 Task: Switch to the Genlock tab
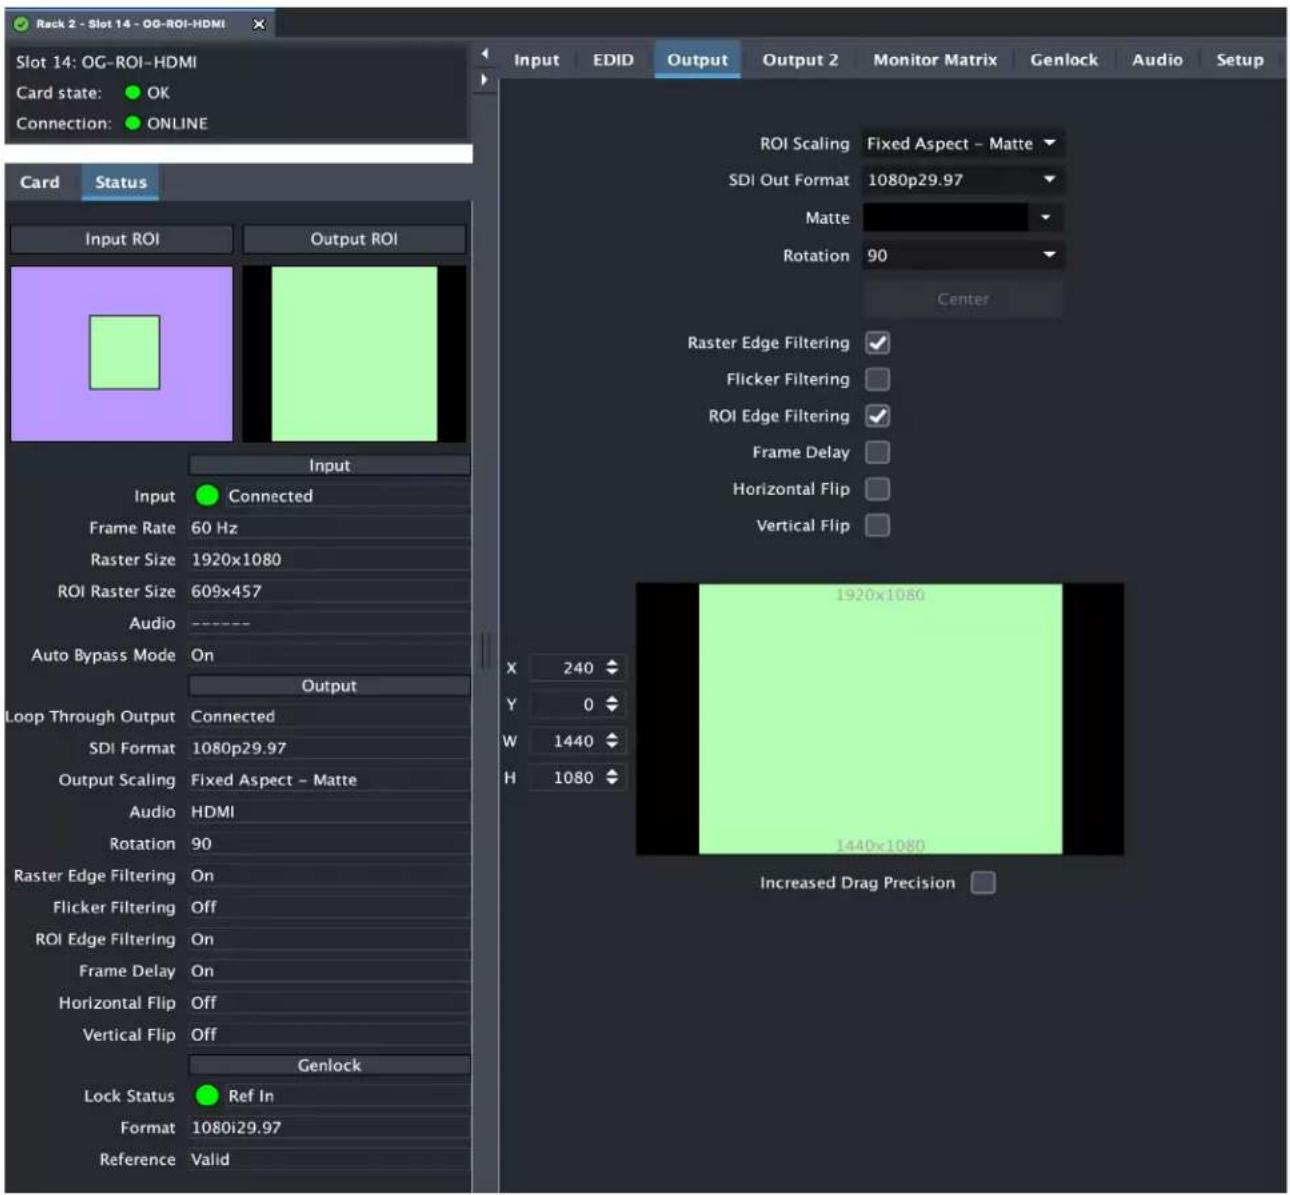[x=1064, y=60]
